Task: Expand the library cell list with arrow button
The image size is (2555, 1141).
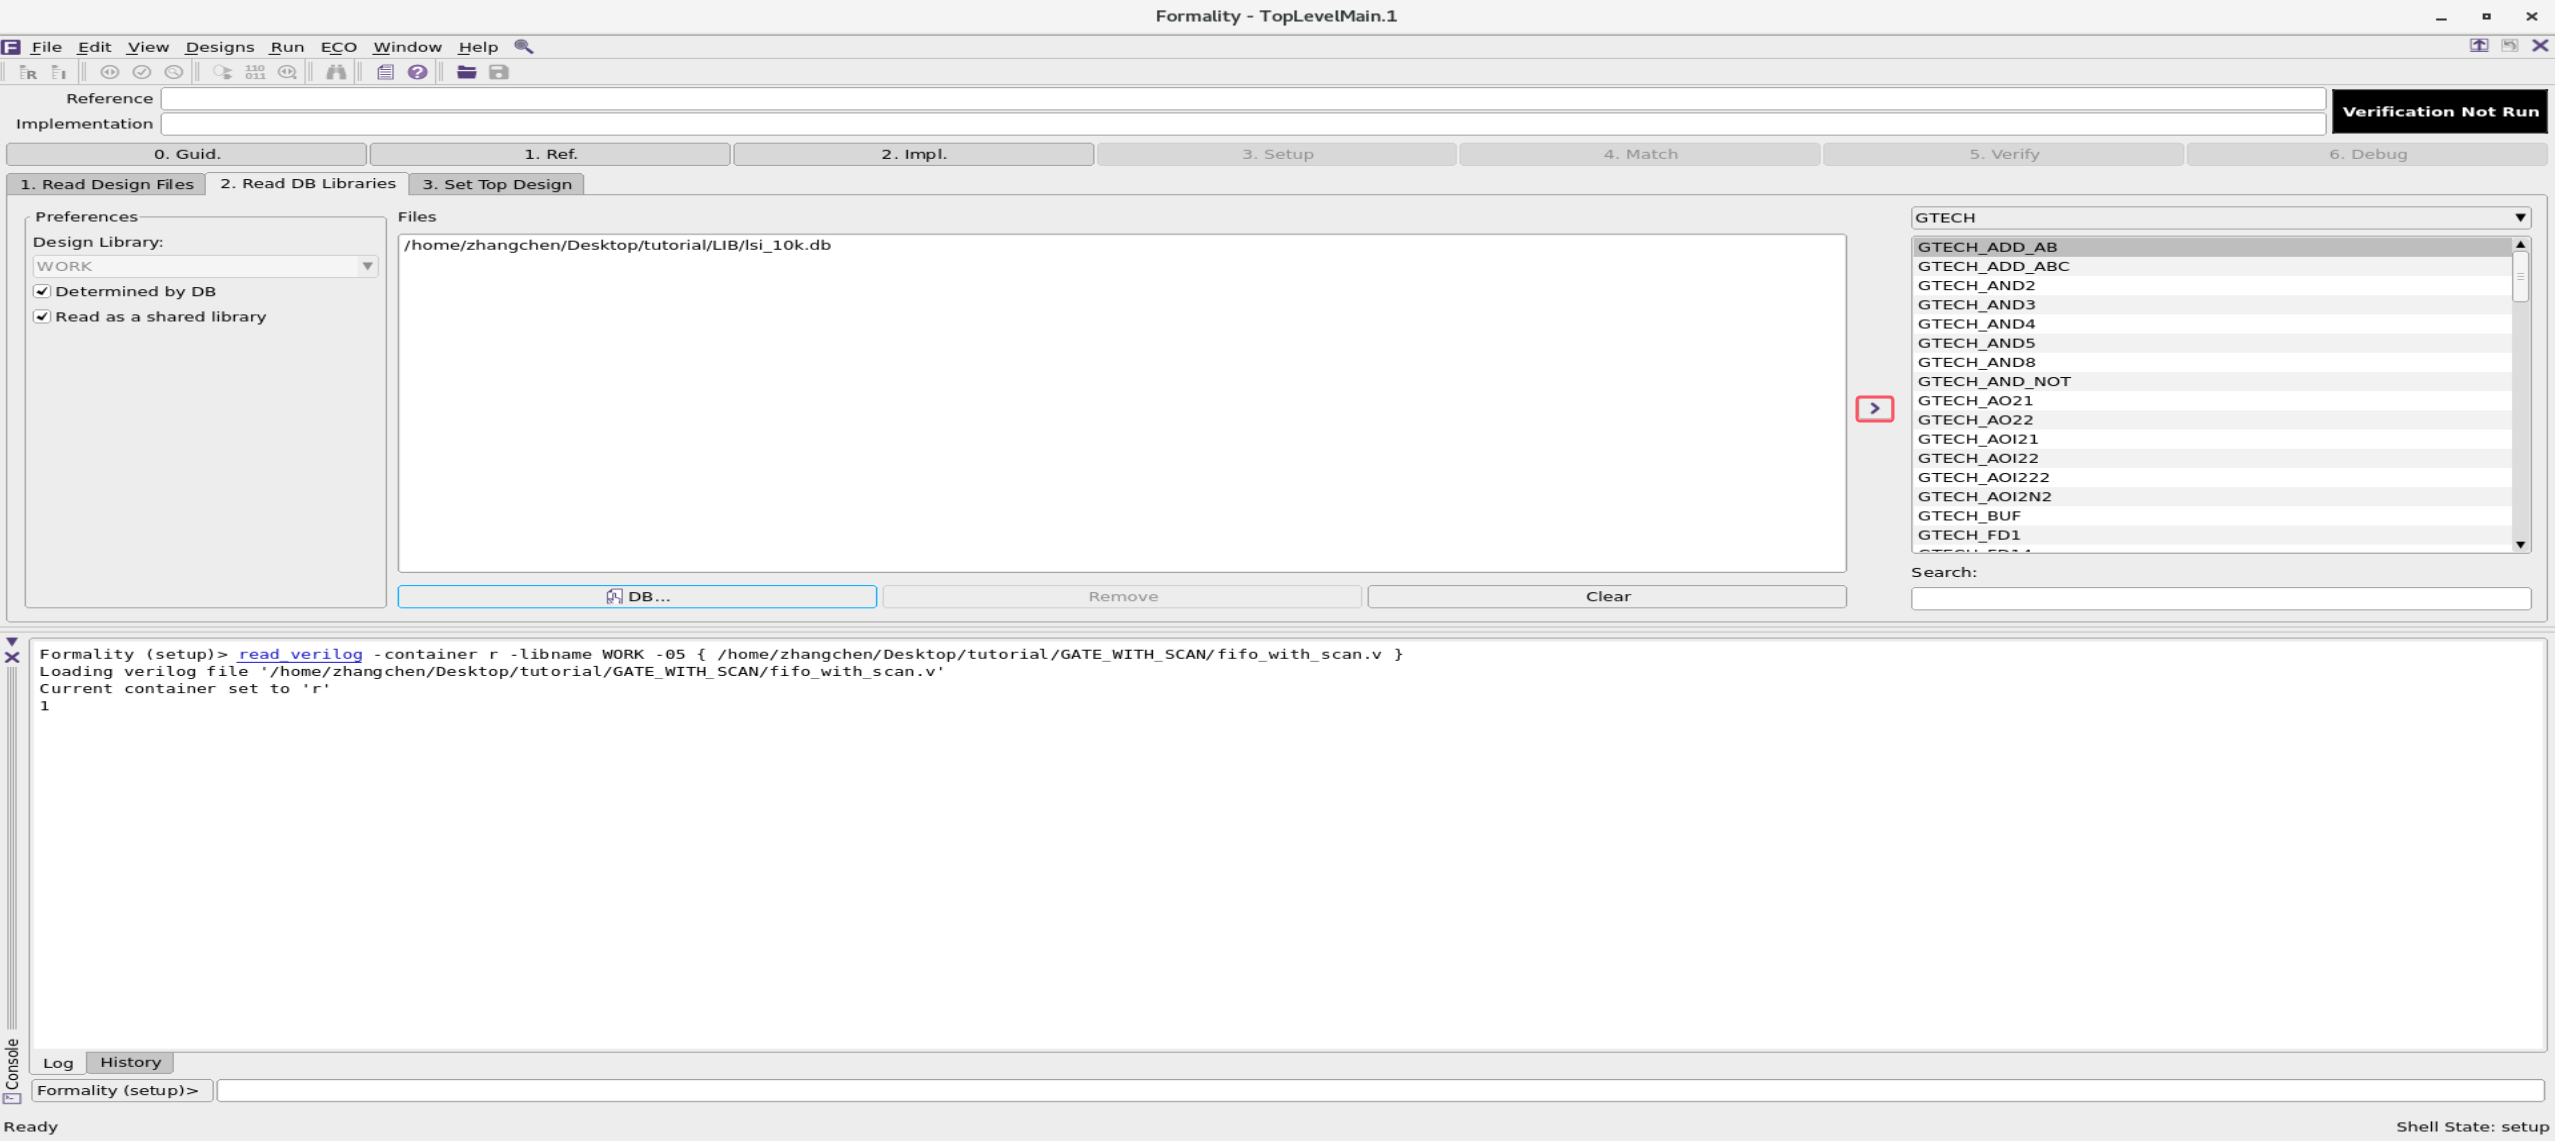Action: tap(1875, 408)
